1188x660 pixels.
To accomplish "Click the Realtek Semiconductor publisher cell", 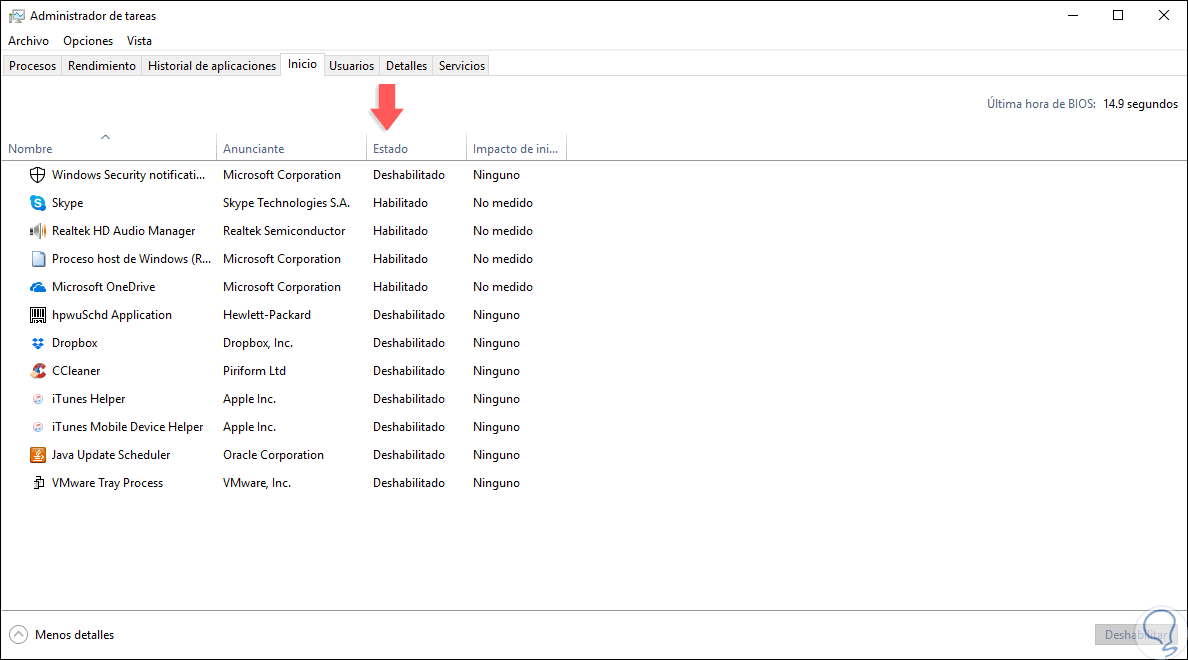I will tap(284, 231).
